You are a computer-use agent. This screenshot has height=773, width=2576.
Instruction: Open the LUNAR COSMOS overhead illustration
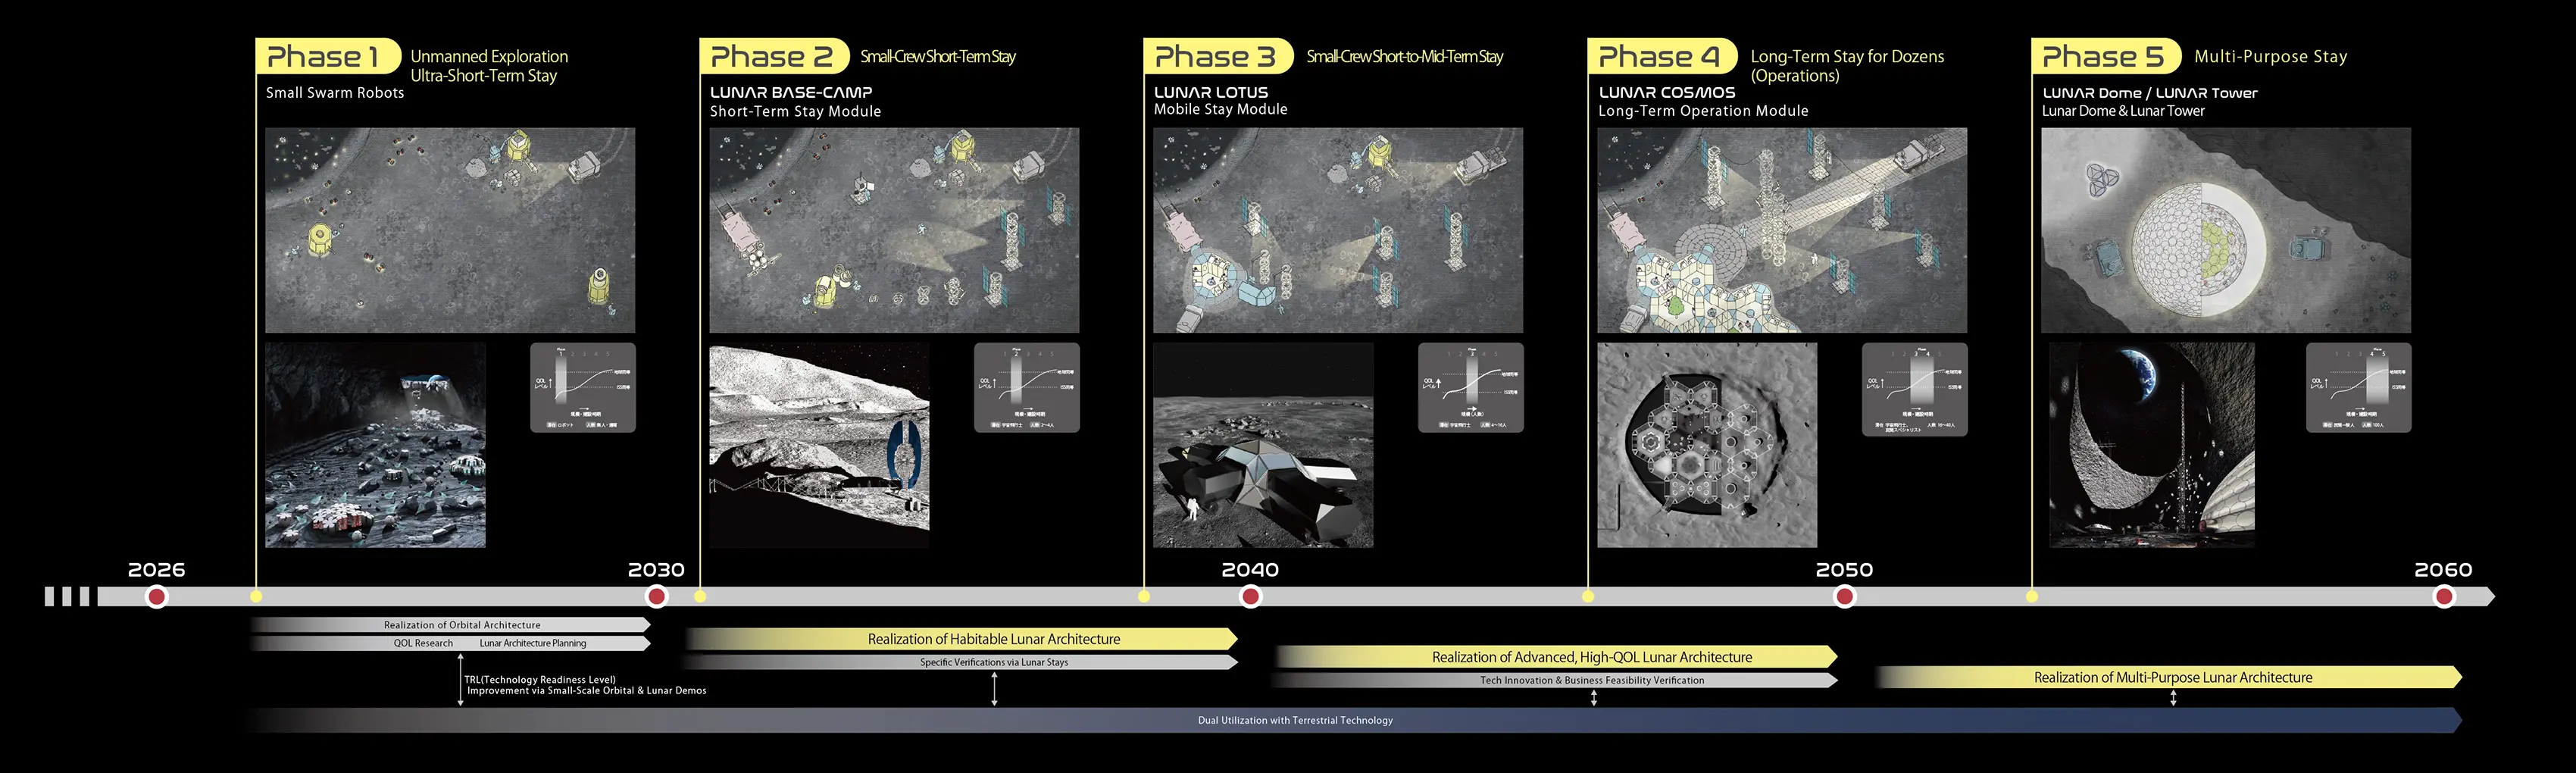coord(1782,230)
